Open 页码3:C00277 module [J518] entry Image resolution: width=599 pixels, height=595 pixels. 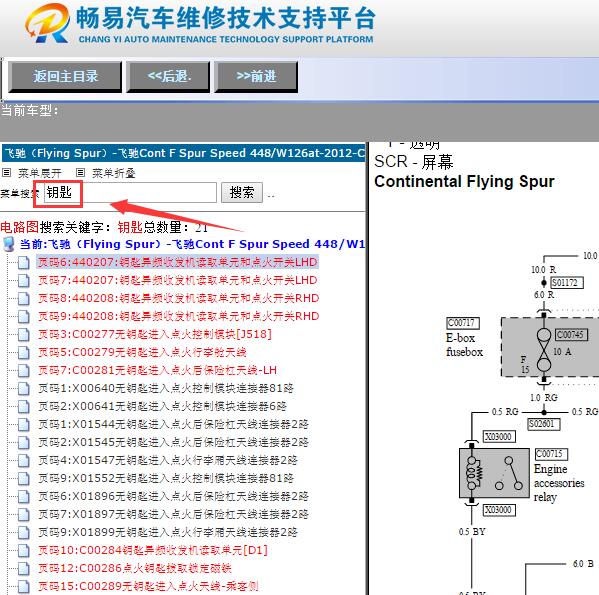click(155, 334)
